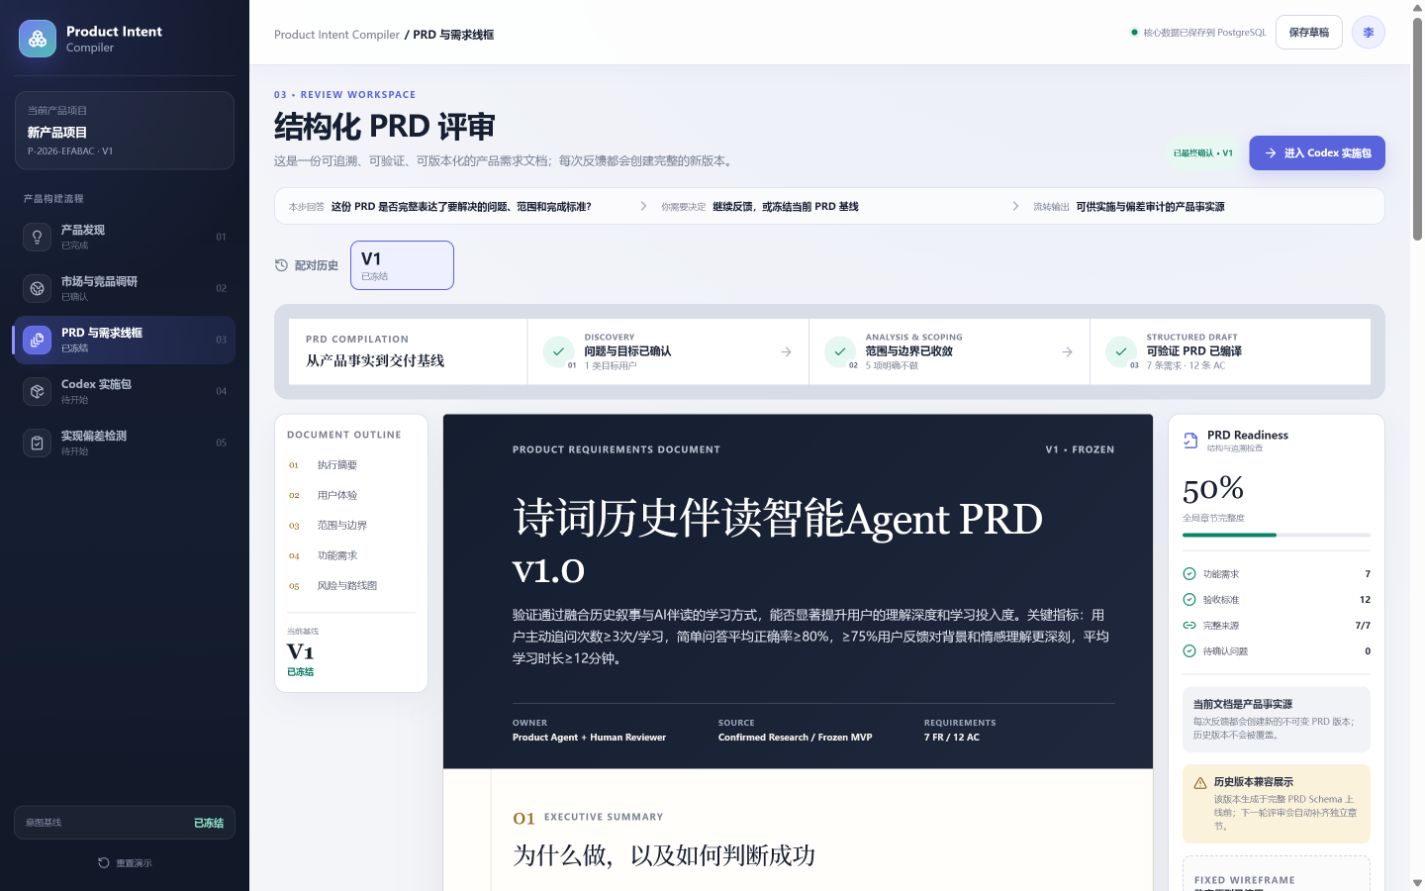Click the page vertical scrollbar thumb

pyautogui.click(x=1417, y=128)
